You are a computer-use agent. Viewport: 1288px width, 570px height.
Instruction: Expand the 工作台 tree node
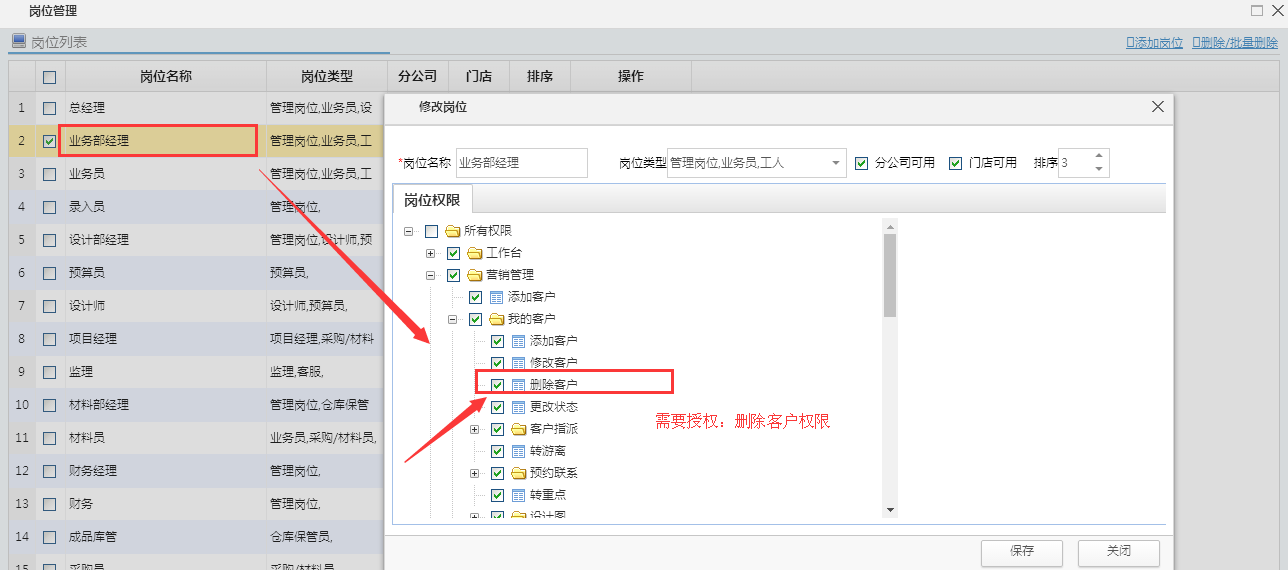coord(431,253)
